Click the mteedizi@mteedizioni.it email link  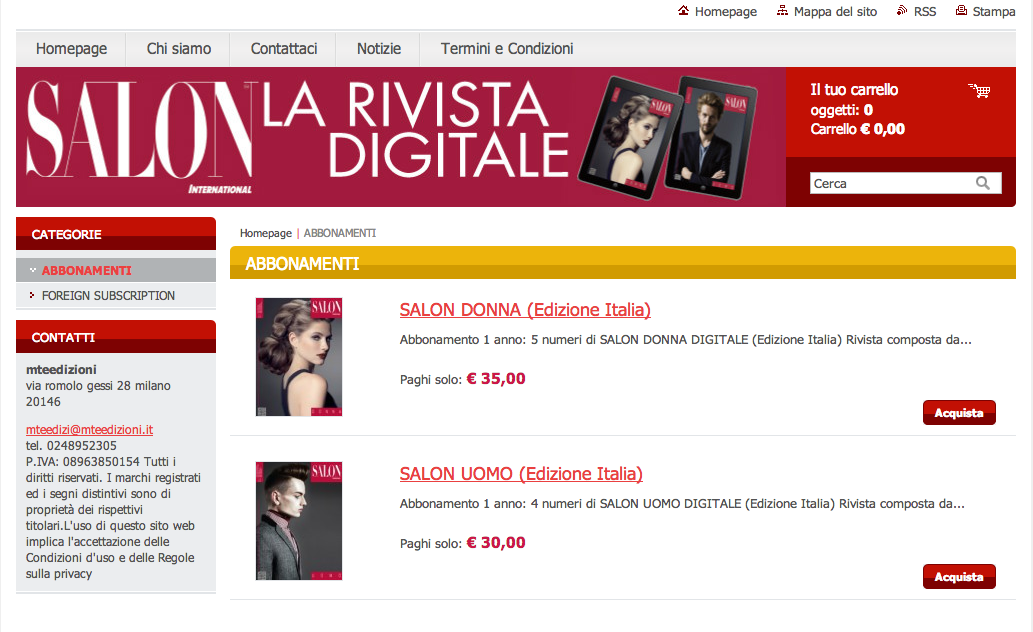coord(90,430)
